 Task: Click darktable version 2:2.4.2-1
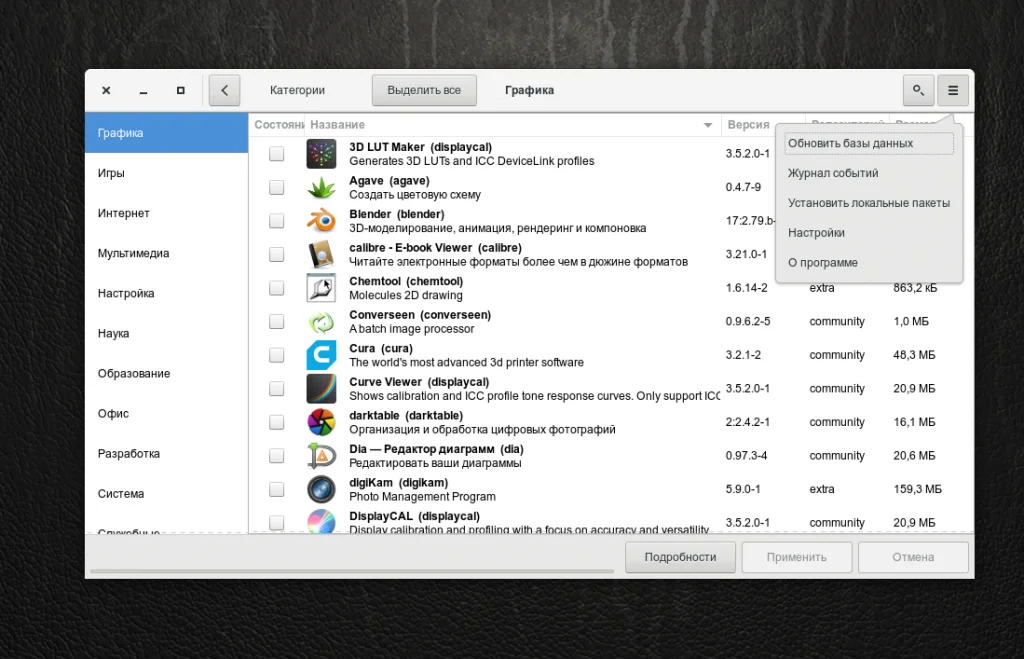(x=747, y=423)
